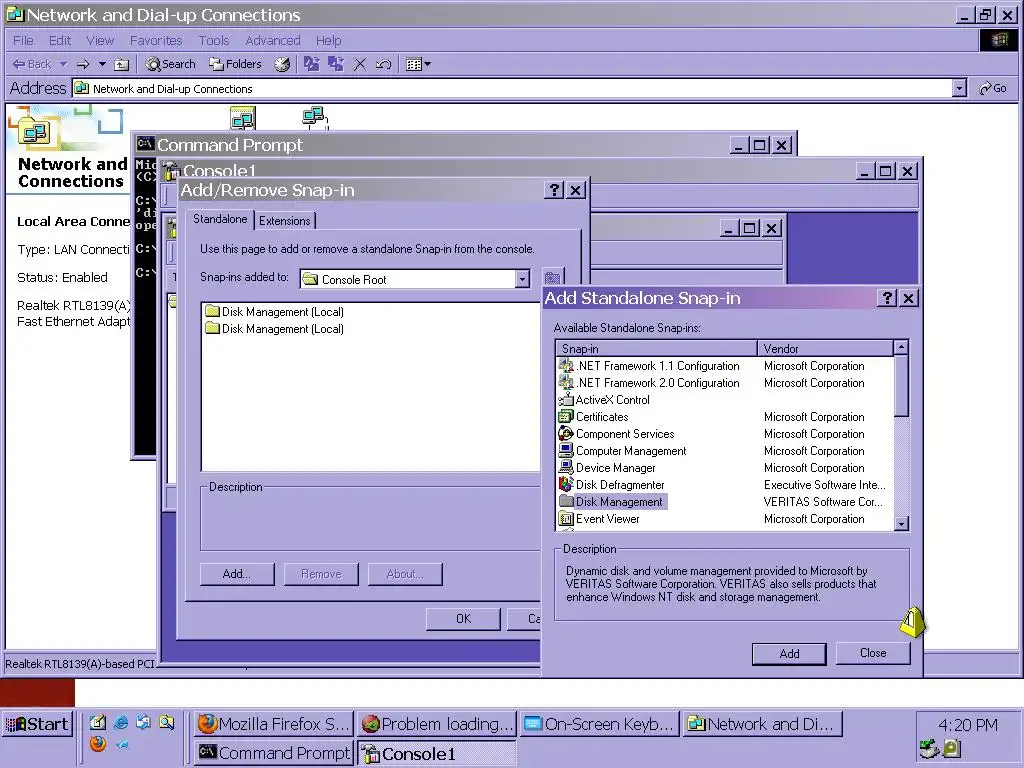The image size is (1024, 768).
Task: Select Computer Management snap-in
Action: [x=622, y=451]
